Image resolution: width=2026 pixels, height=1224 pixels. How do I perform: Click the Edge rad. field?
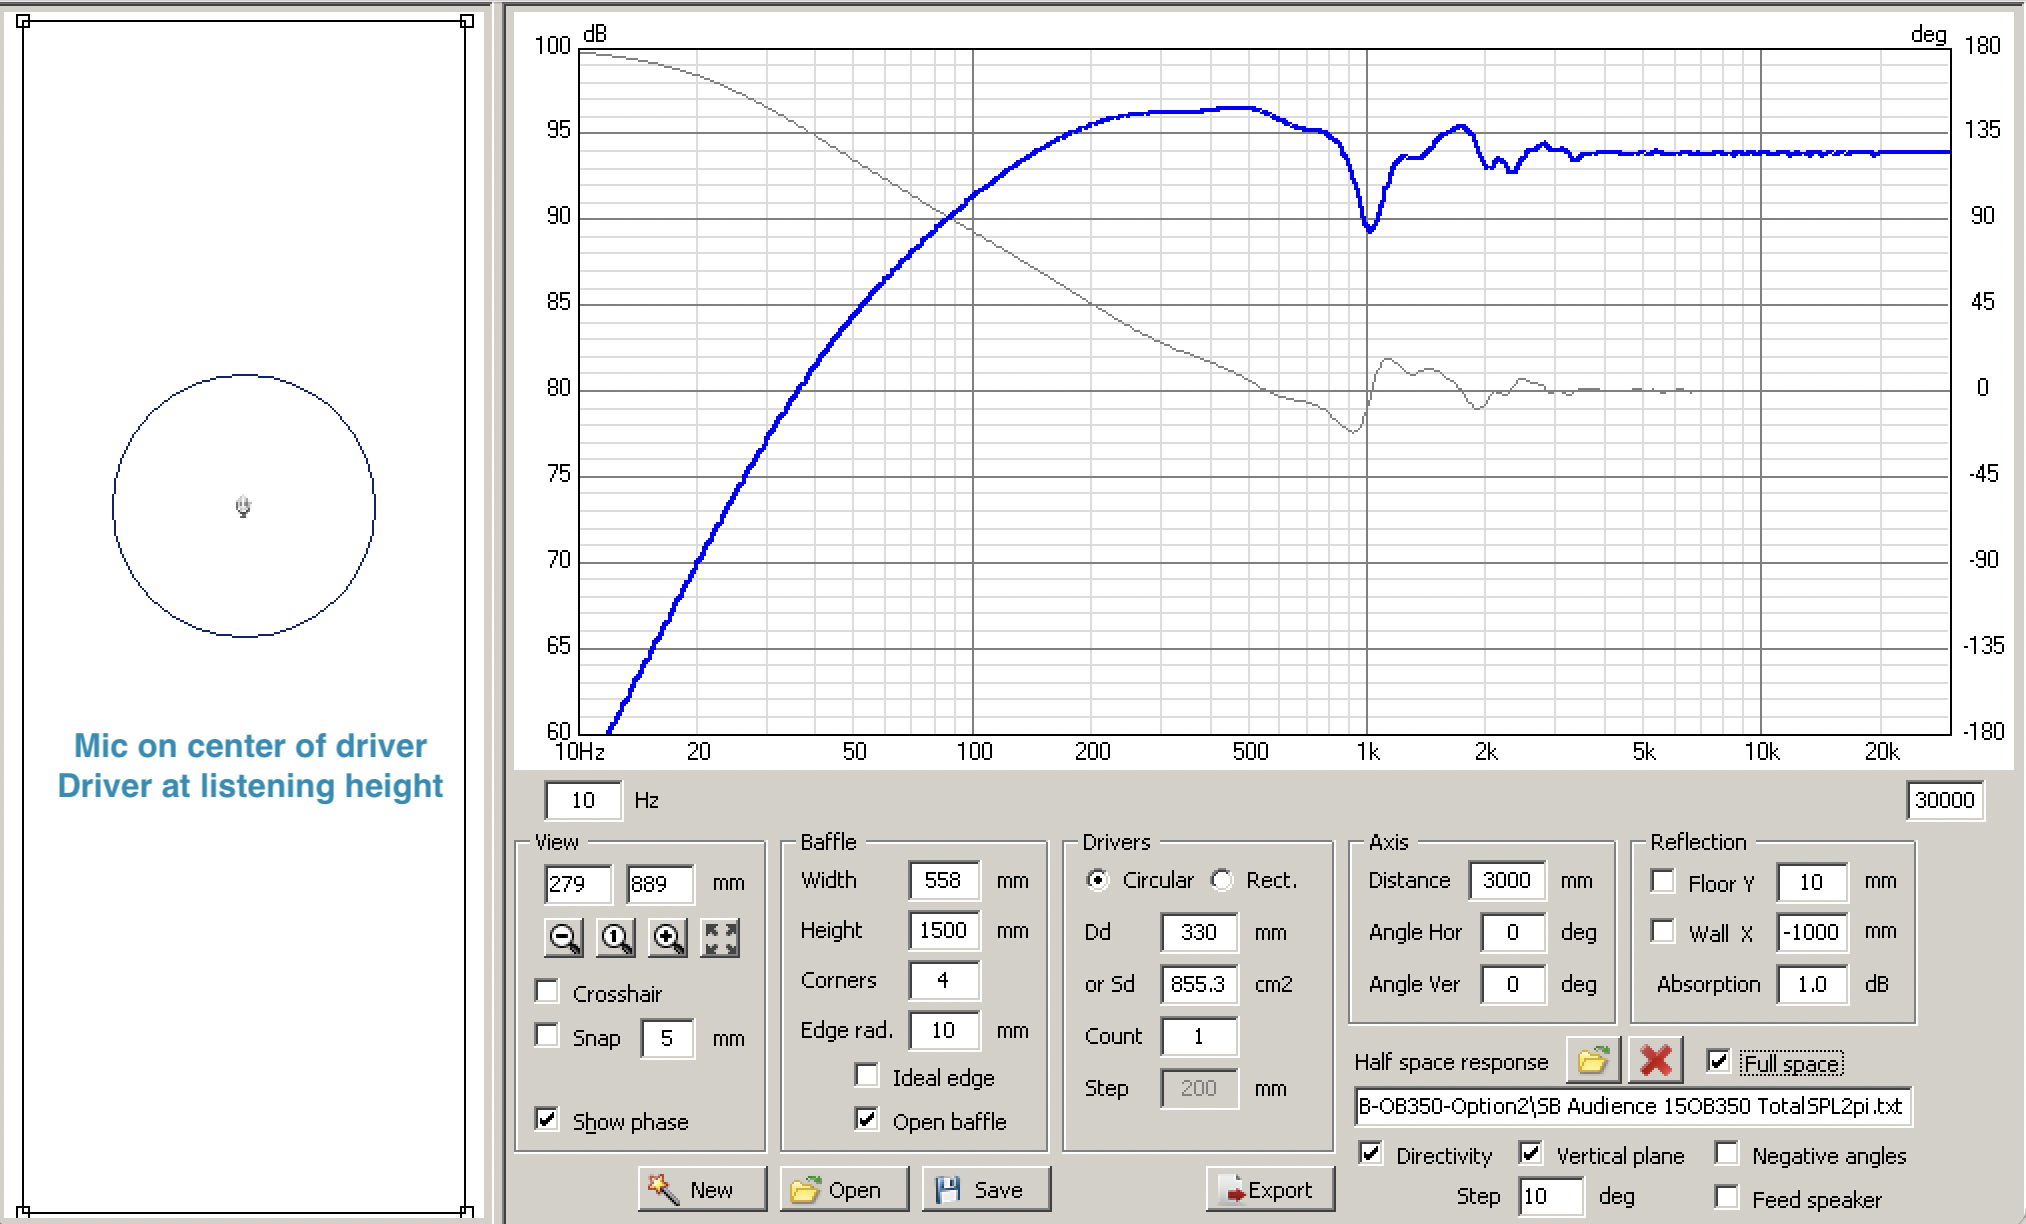click(x=944, y=1030)
